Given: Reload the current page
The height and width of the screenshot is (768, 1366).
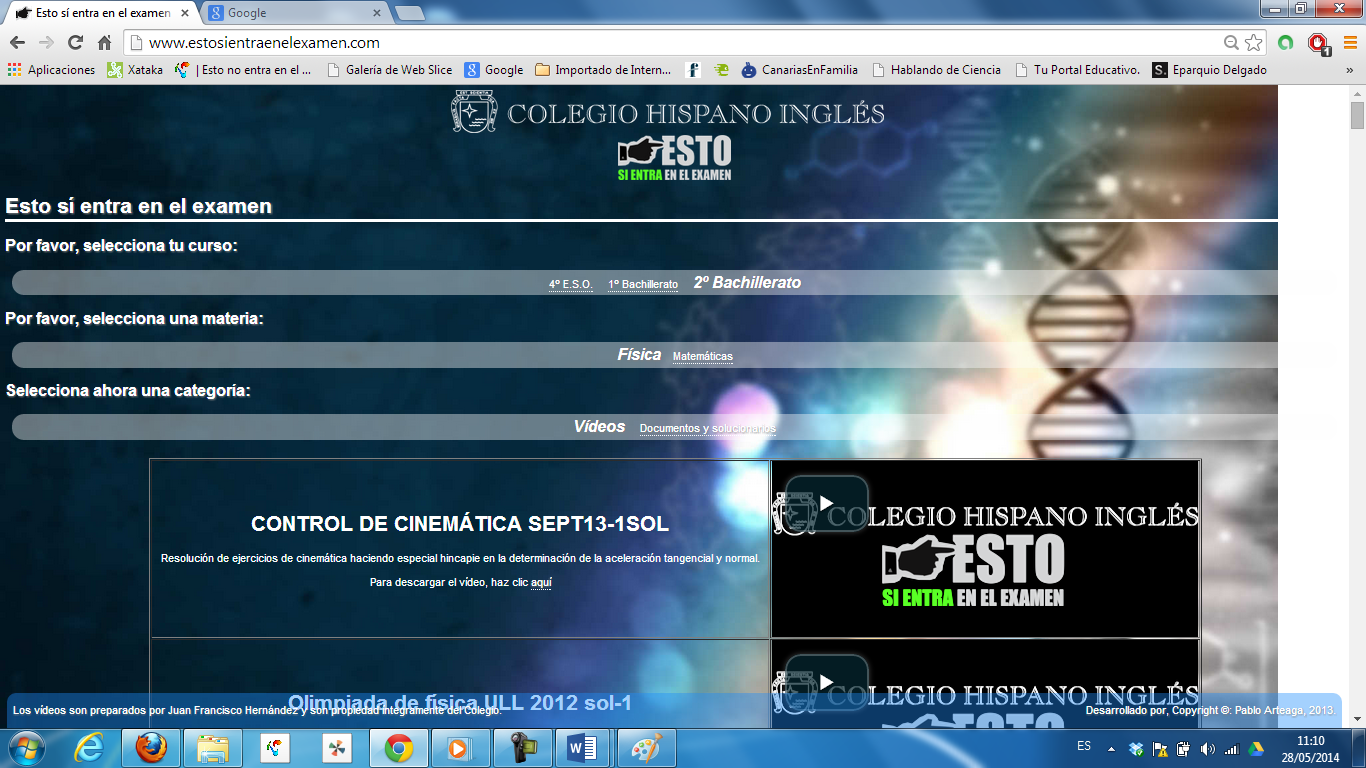Looking at the screenshot, I should (x=75, y=43).
